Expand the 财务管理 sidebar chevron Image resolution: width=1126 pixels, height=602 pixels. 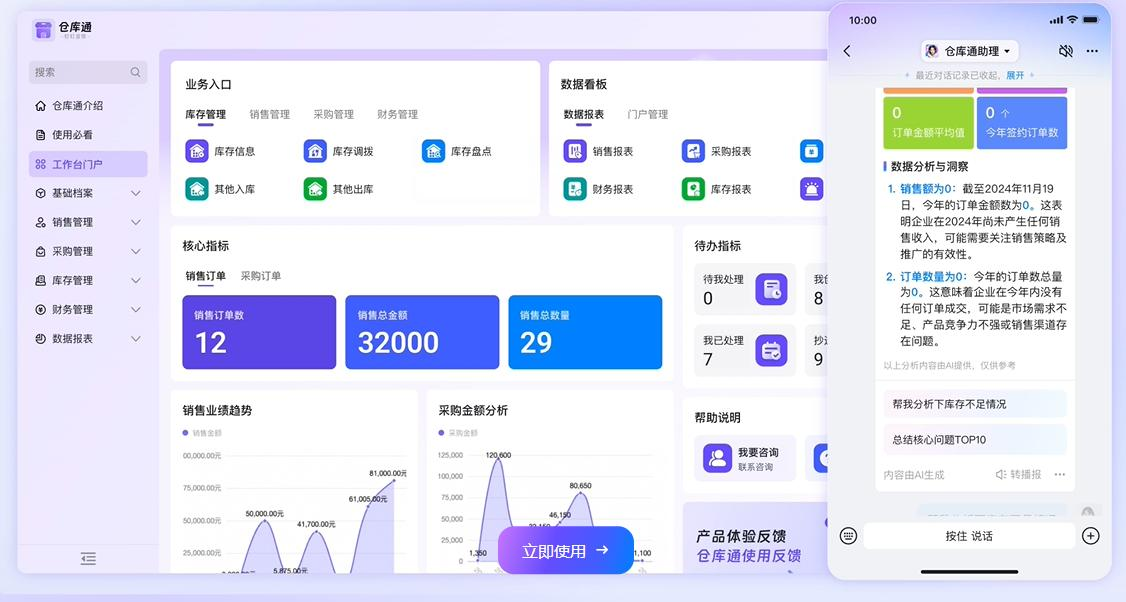136,310
